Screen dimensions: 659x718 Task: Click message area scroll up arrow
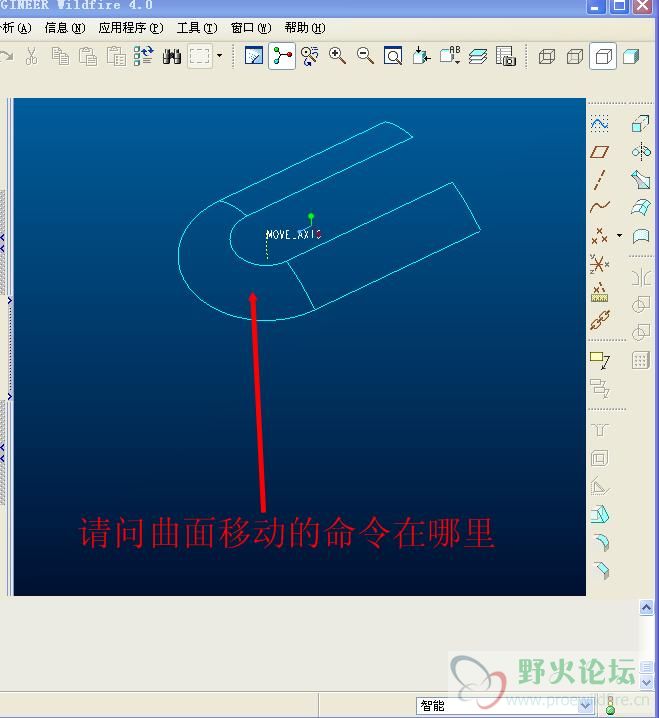[x=646, y=608]
